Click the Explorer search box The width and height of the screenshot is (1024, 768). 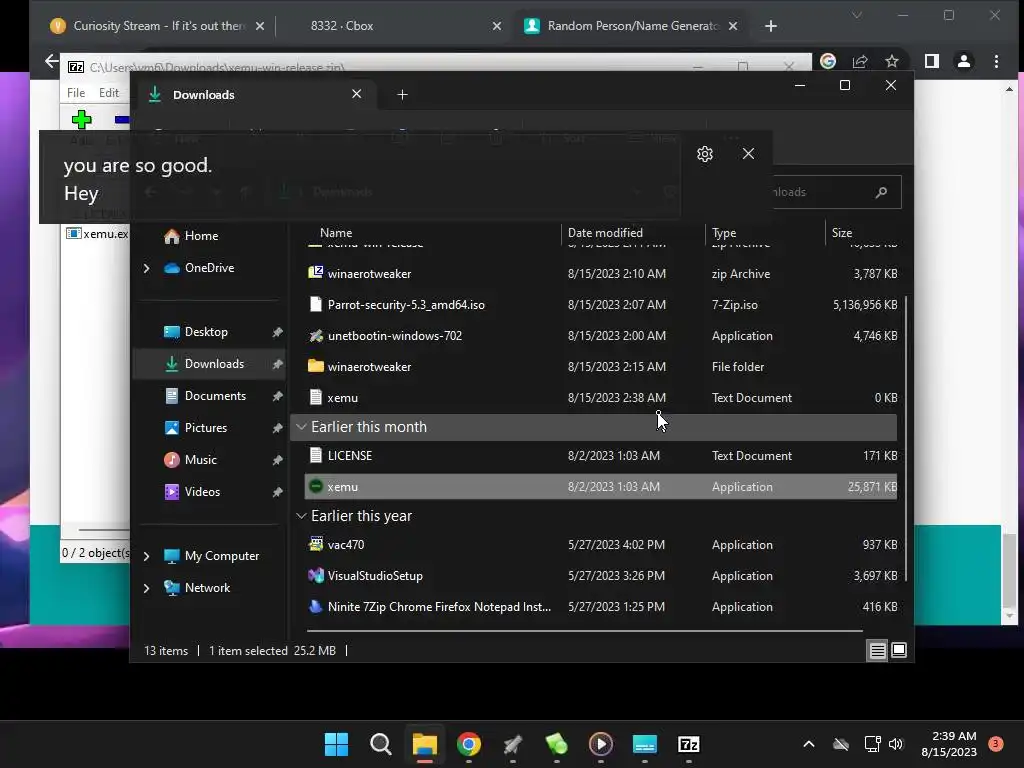pos(836,192)
